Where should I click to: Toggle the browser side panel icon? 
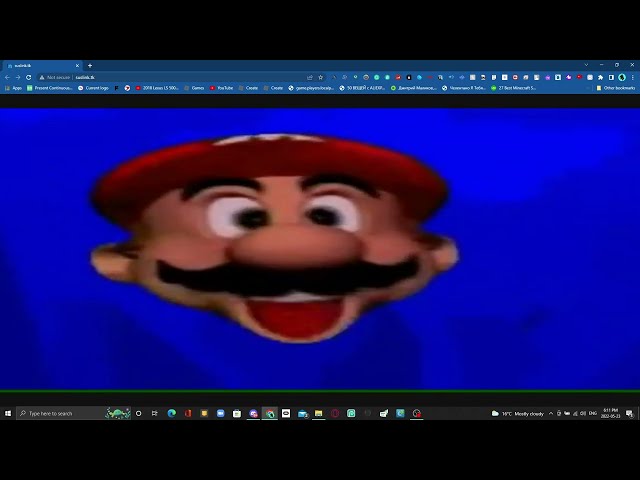tap(611, 77)
